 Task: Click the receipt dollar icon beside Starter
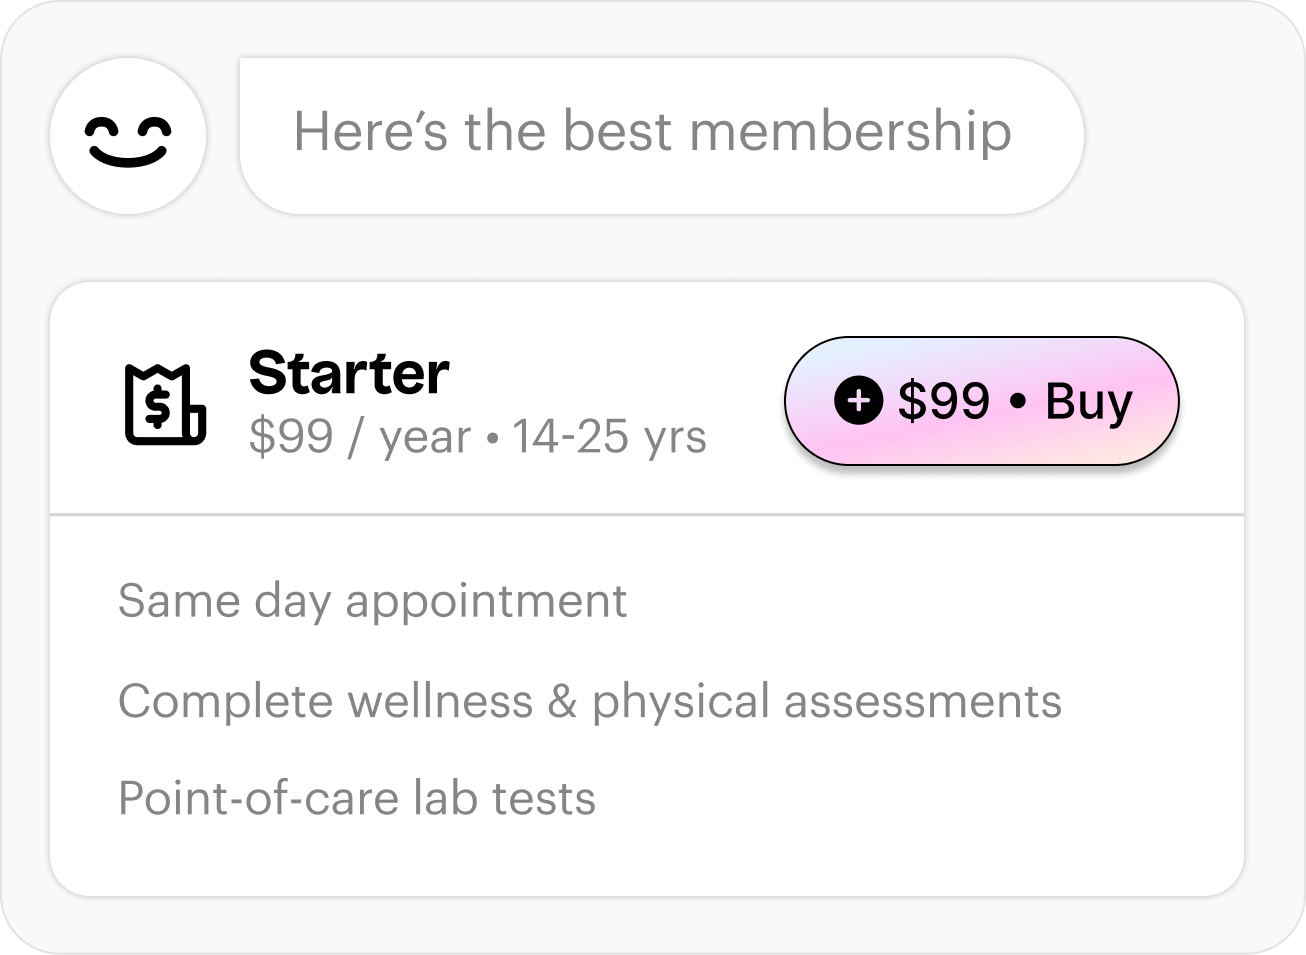(x=165, y=405)
